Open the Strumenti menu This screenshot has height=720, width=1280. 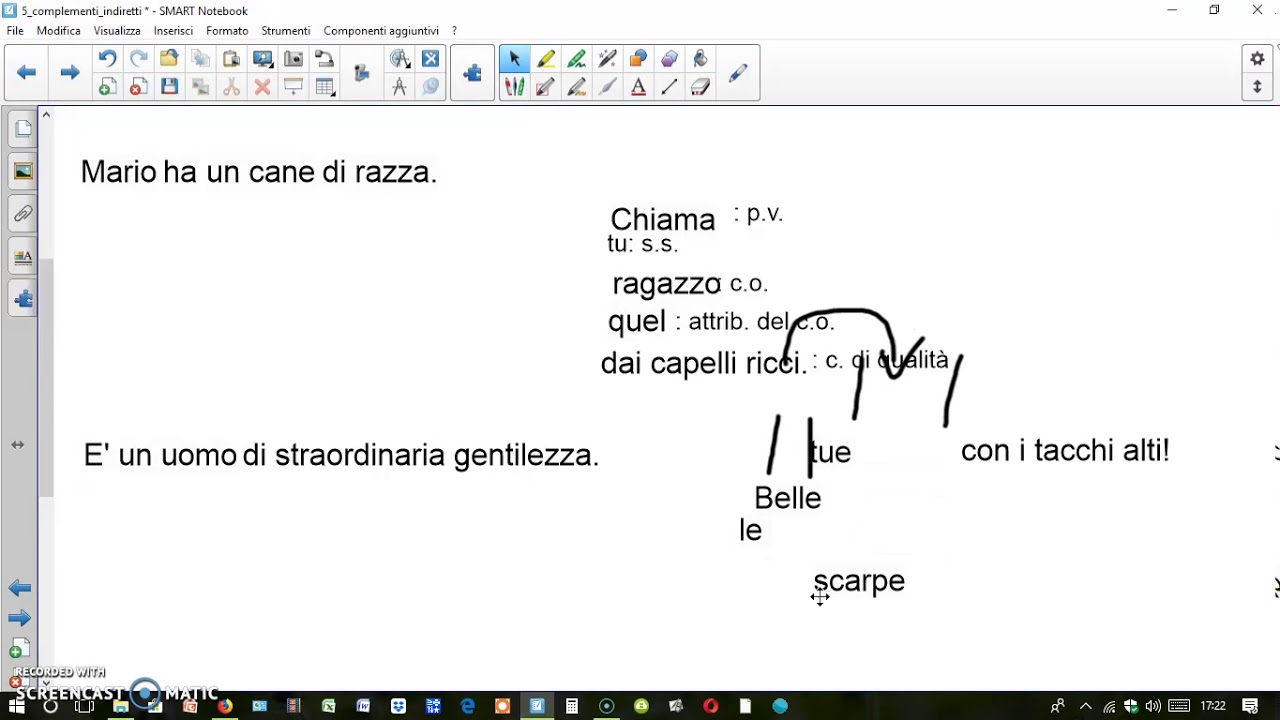pos(286,31)
